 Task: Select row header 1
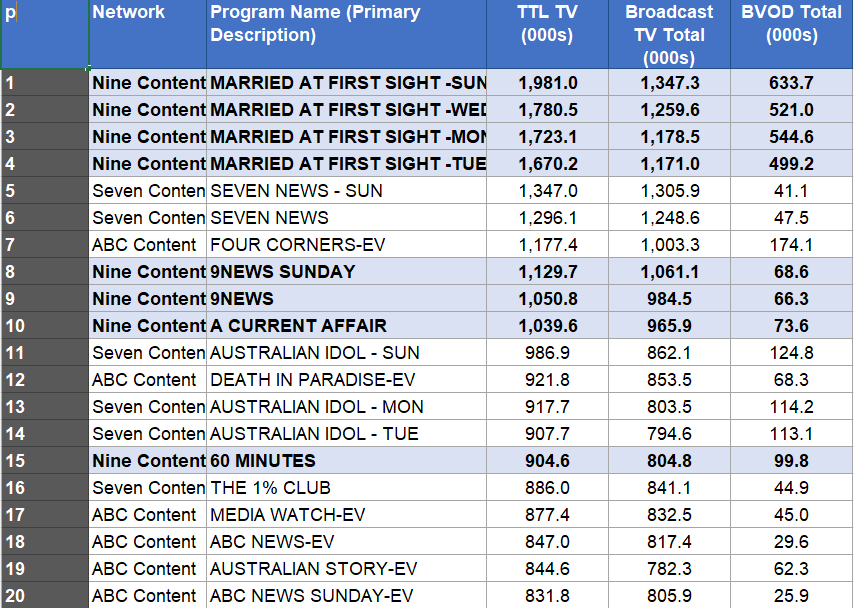44,83
